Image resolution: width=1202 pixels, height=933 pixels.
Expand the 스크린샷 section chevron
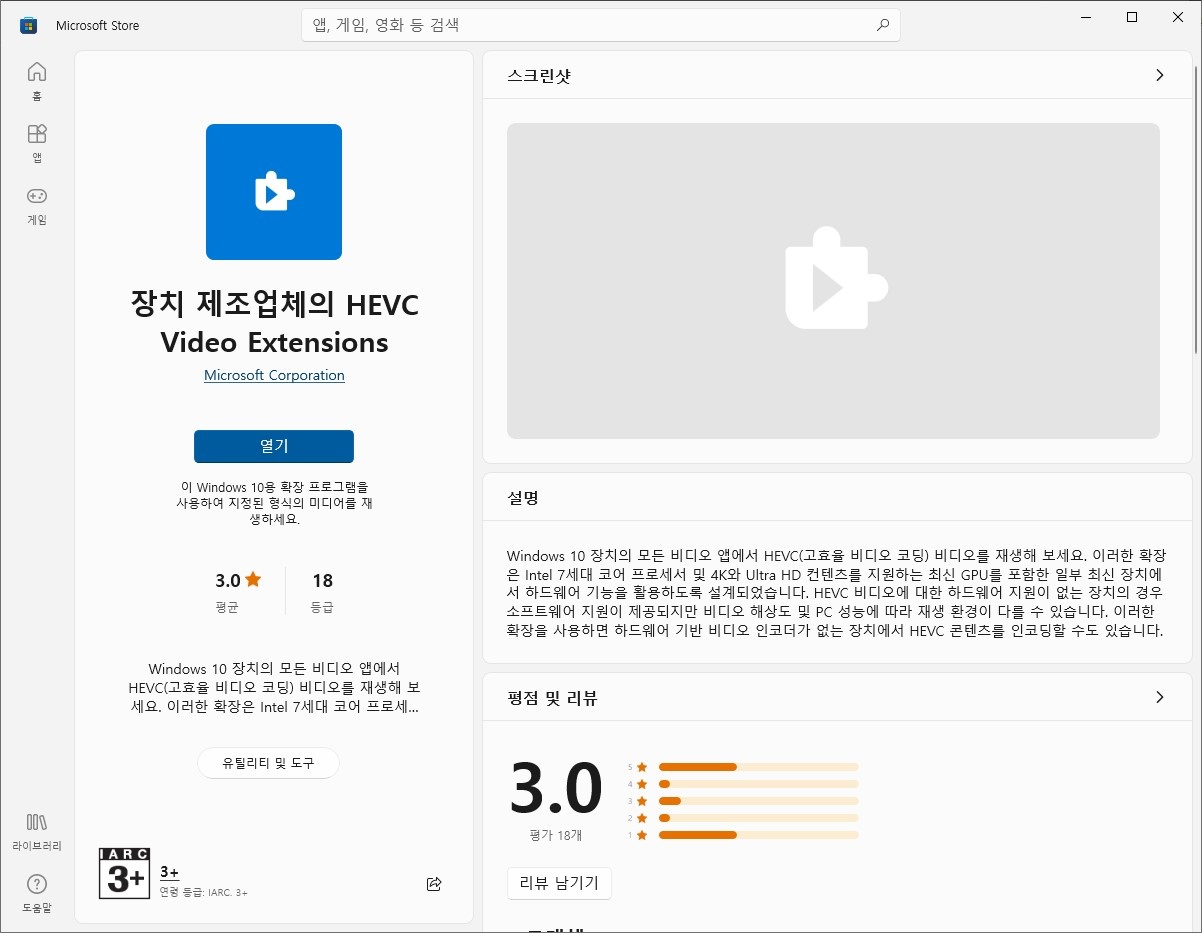tap(1159, 75)
